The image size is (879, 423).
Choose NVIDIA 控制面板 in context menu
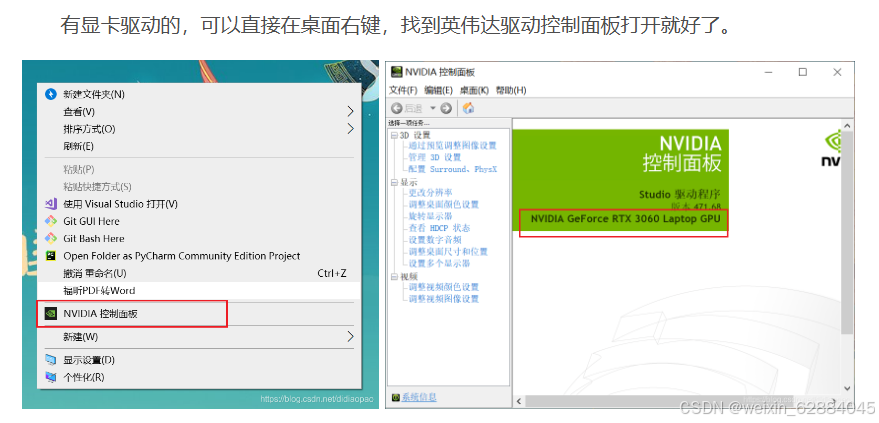(198, 314)
